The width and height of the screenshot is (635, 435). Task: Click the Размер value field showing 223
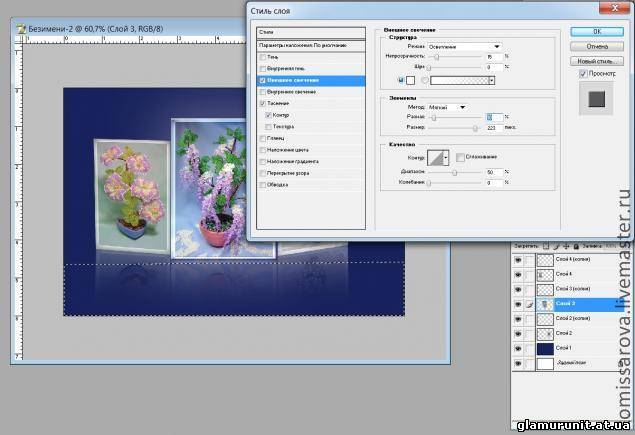pyautogui.click(x=494, y=128)
